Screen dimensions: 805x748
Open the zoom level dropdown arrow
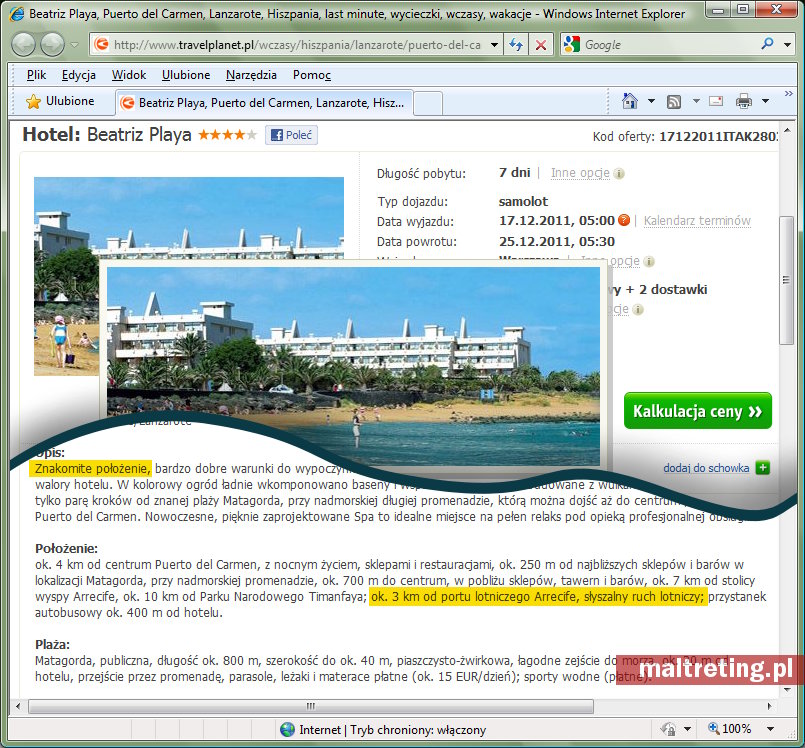[770, 729]
